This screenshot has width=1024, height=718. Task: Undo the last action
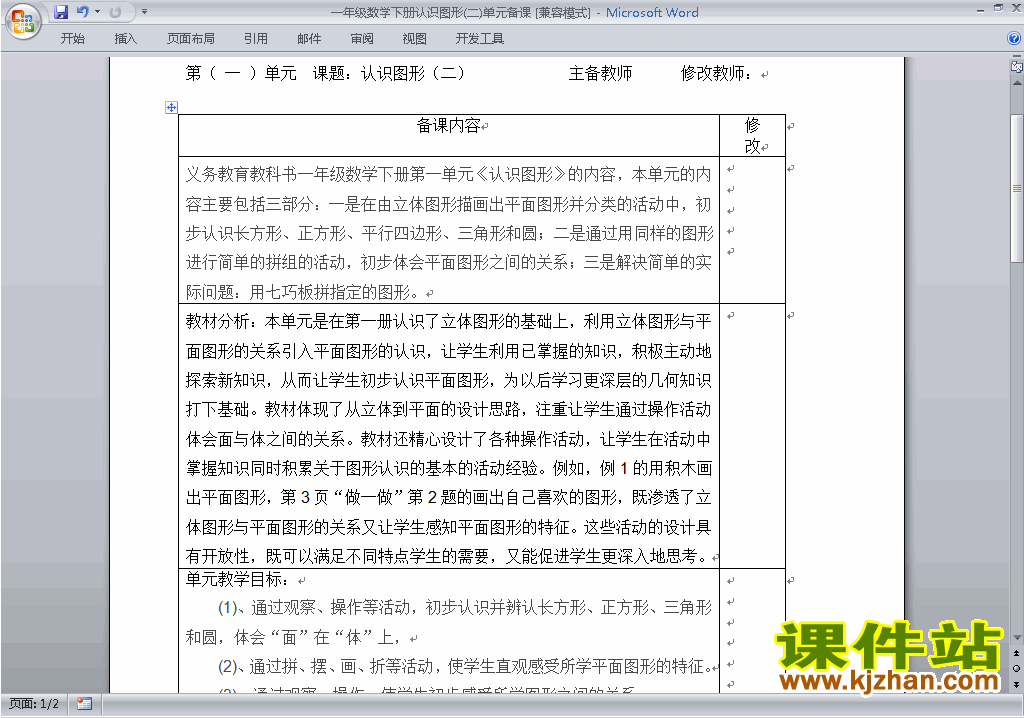pos(82,12)
